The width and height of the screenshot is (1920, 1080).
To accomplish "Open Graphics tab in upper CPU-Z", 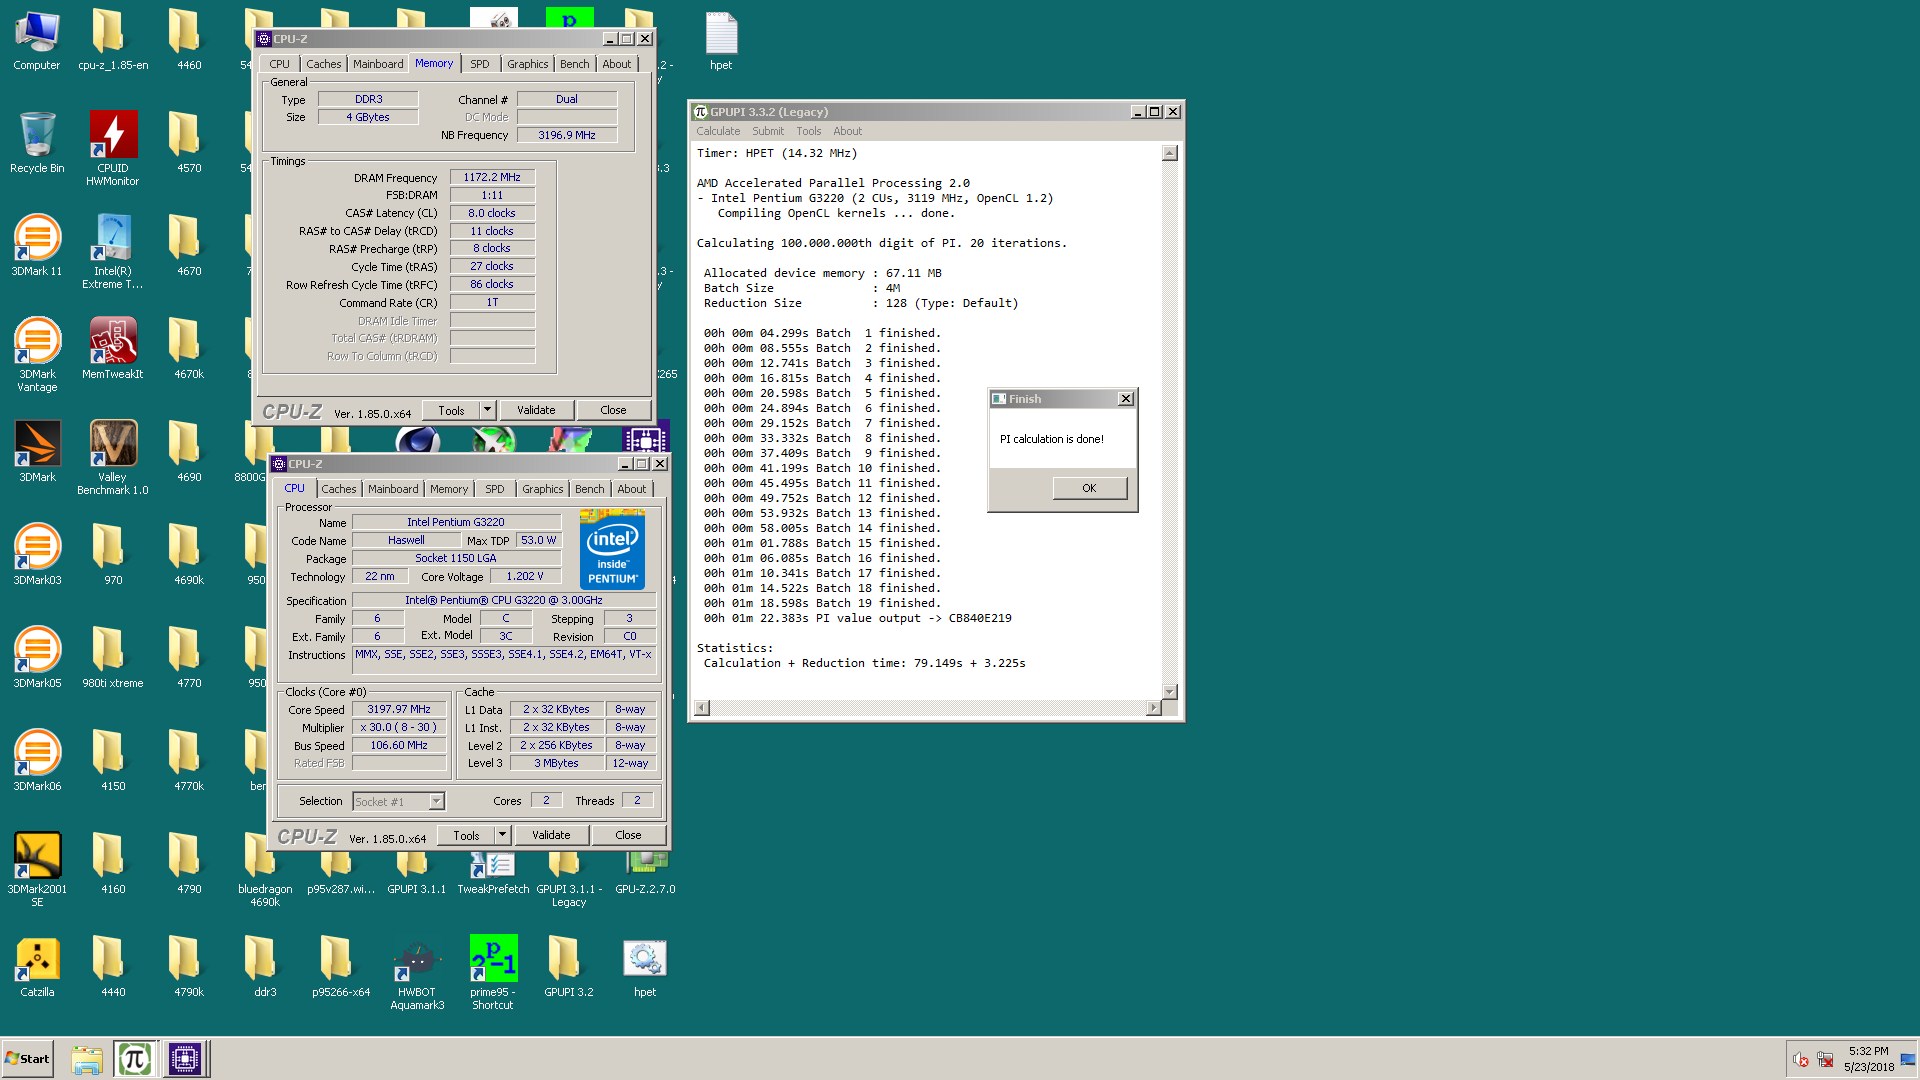I will pyautogui.click(x=527, y=64).
